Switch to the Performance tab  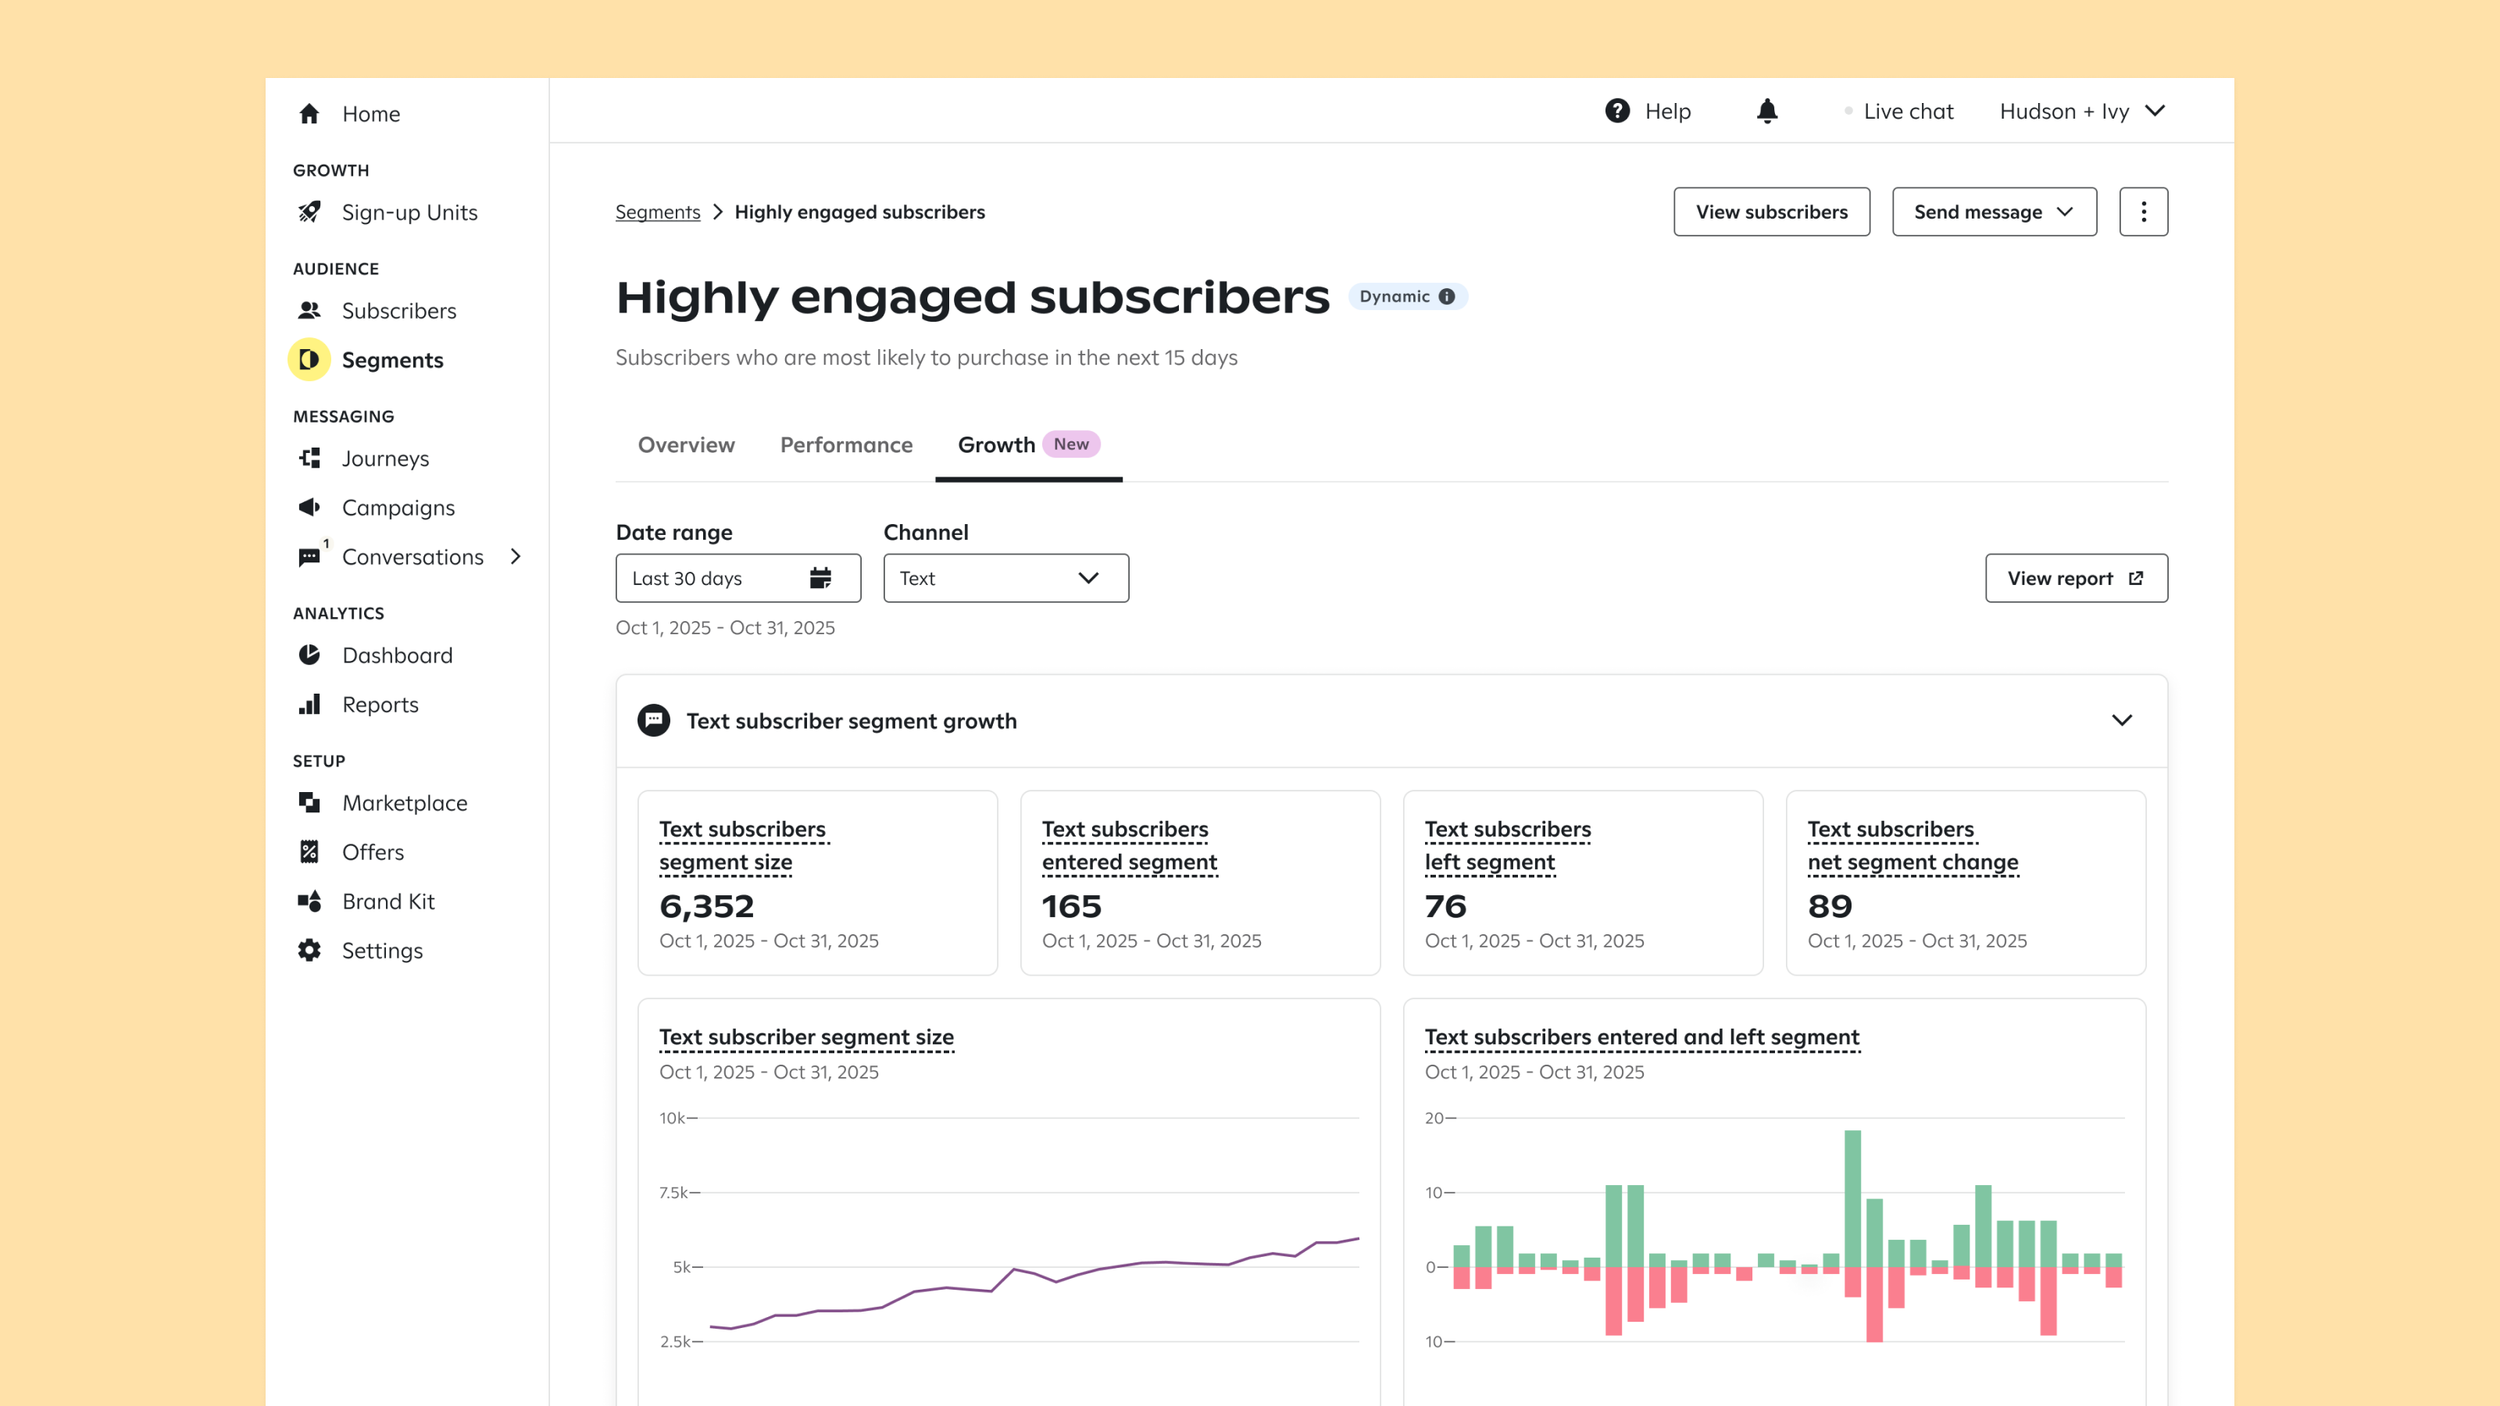tap(846, 445)
